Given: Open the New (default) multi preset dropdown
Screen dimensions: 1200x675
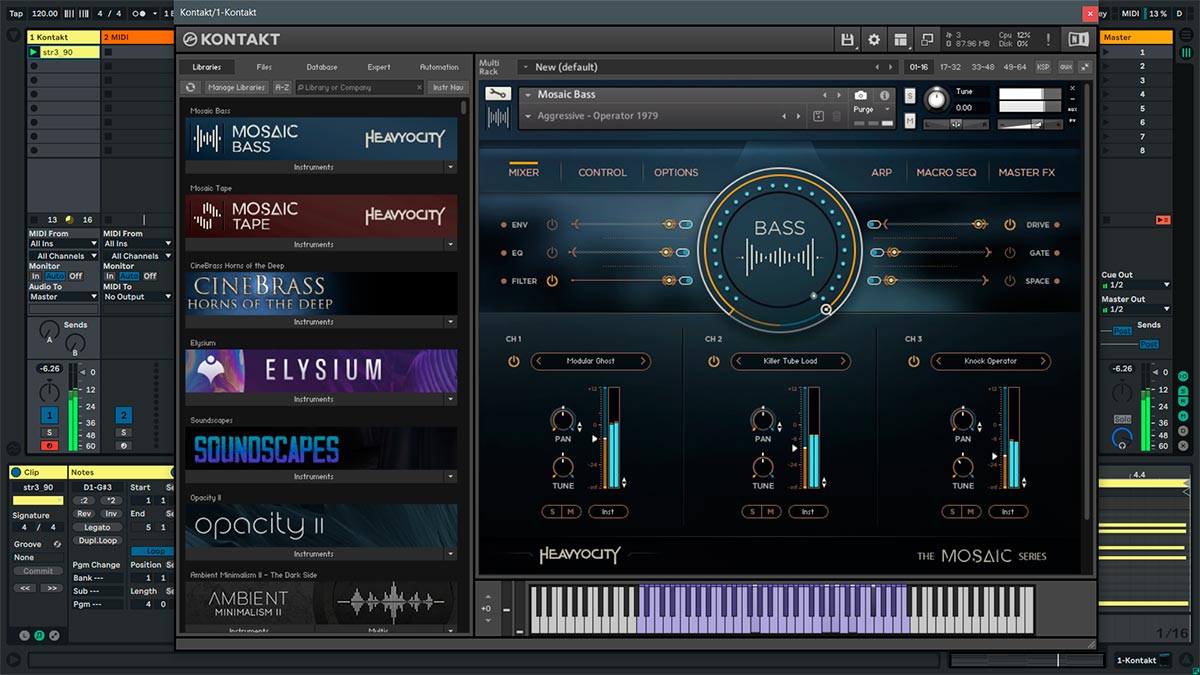Looking at the screenshot, I should 526,67.
